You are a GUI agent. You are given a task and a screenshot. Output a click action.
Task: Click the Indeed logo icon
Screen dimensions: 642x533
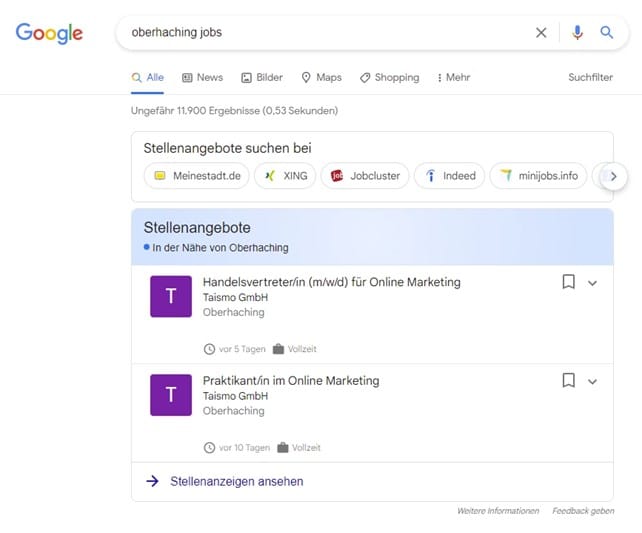tap(430, 176)
